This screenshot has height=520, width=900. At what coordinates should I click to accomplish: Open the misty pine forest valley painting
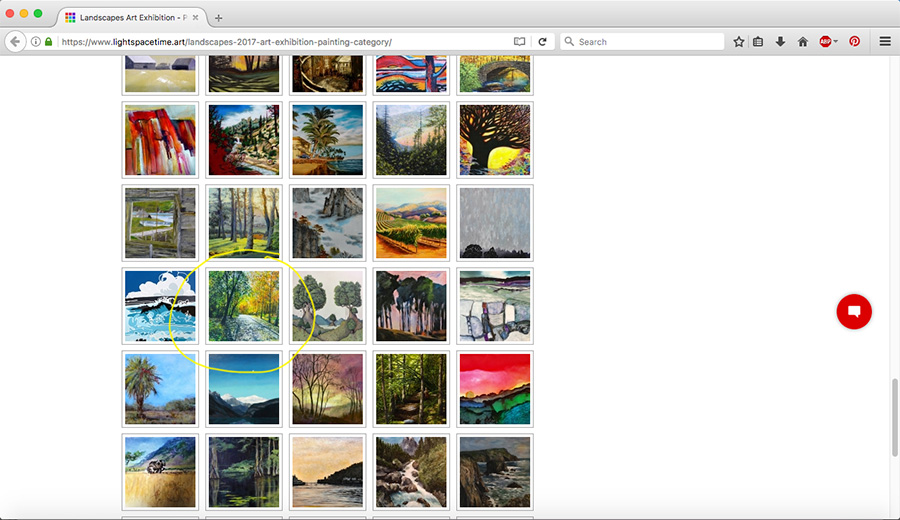[411, 139]
